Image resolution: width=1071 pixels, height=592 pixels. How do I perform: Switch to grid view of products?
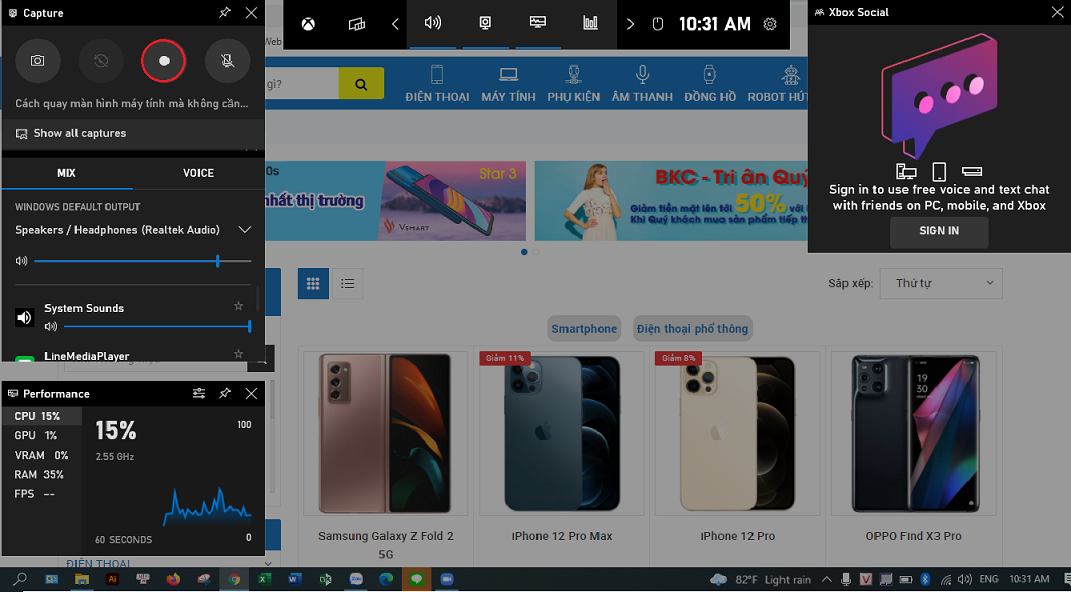313,283
